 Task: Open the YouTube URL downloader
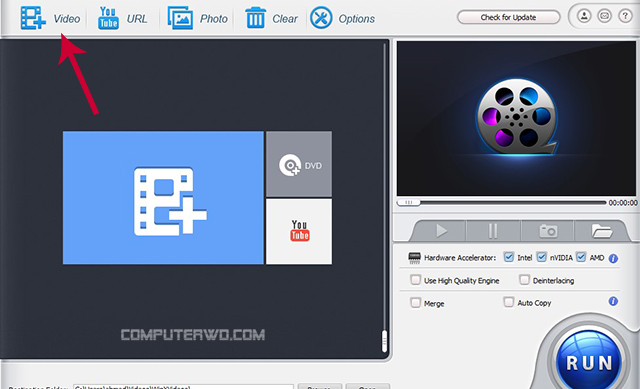point(122,18)
